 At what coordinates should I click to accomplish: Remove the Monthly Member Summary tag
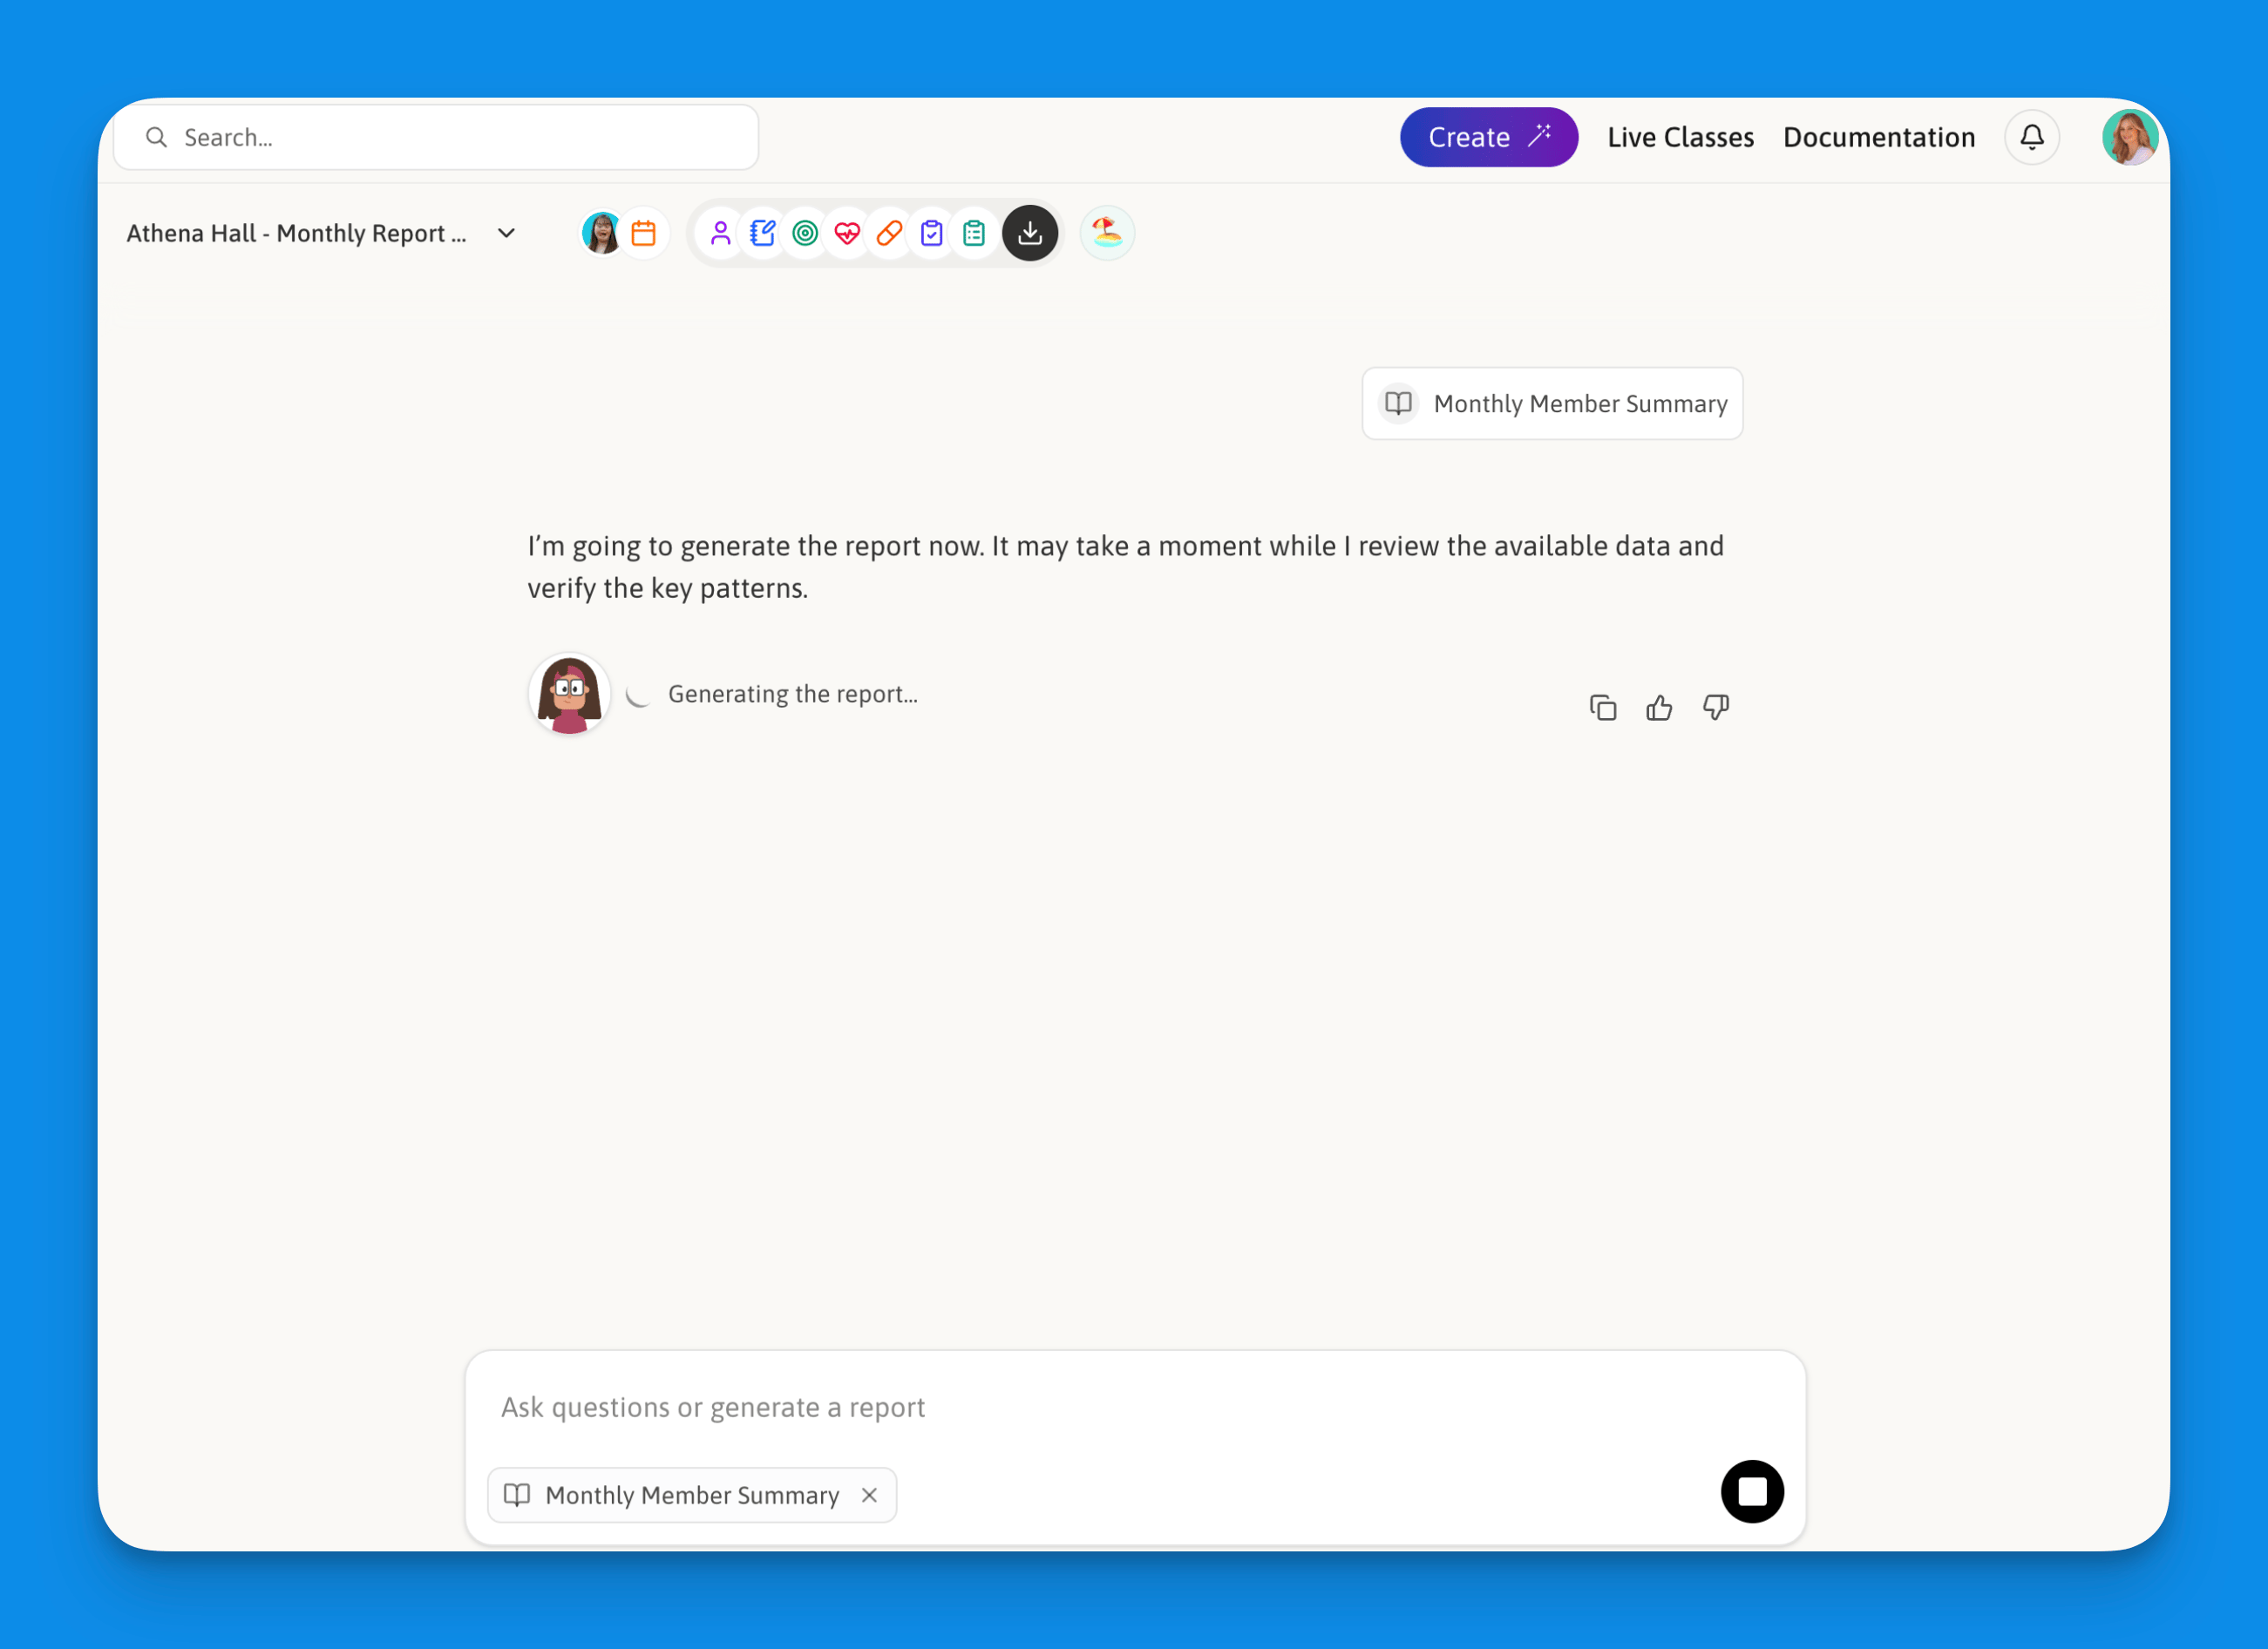[869, 1494]
